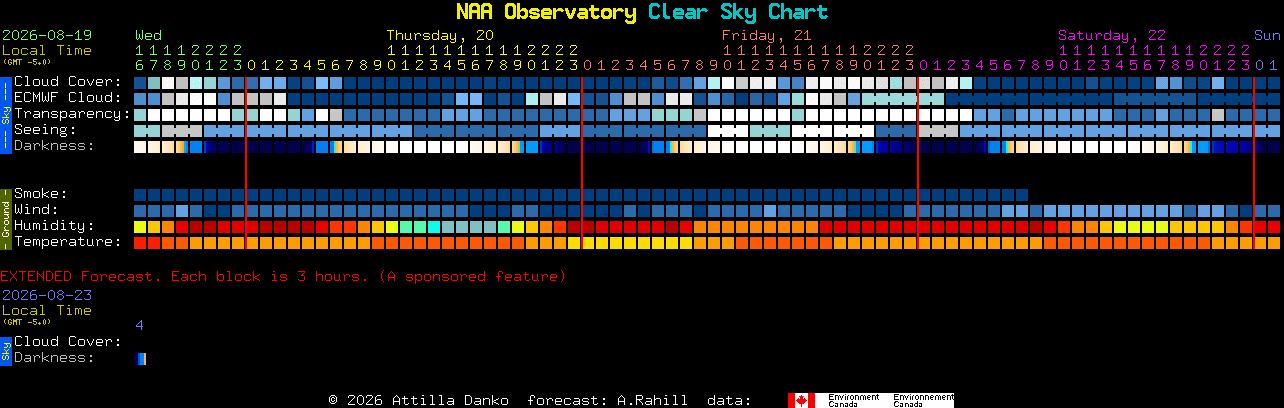Jump to the Thursday, 20 day header

point(440,35)
